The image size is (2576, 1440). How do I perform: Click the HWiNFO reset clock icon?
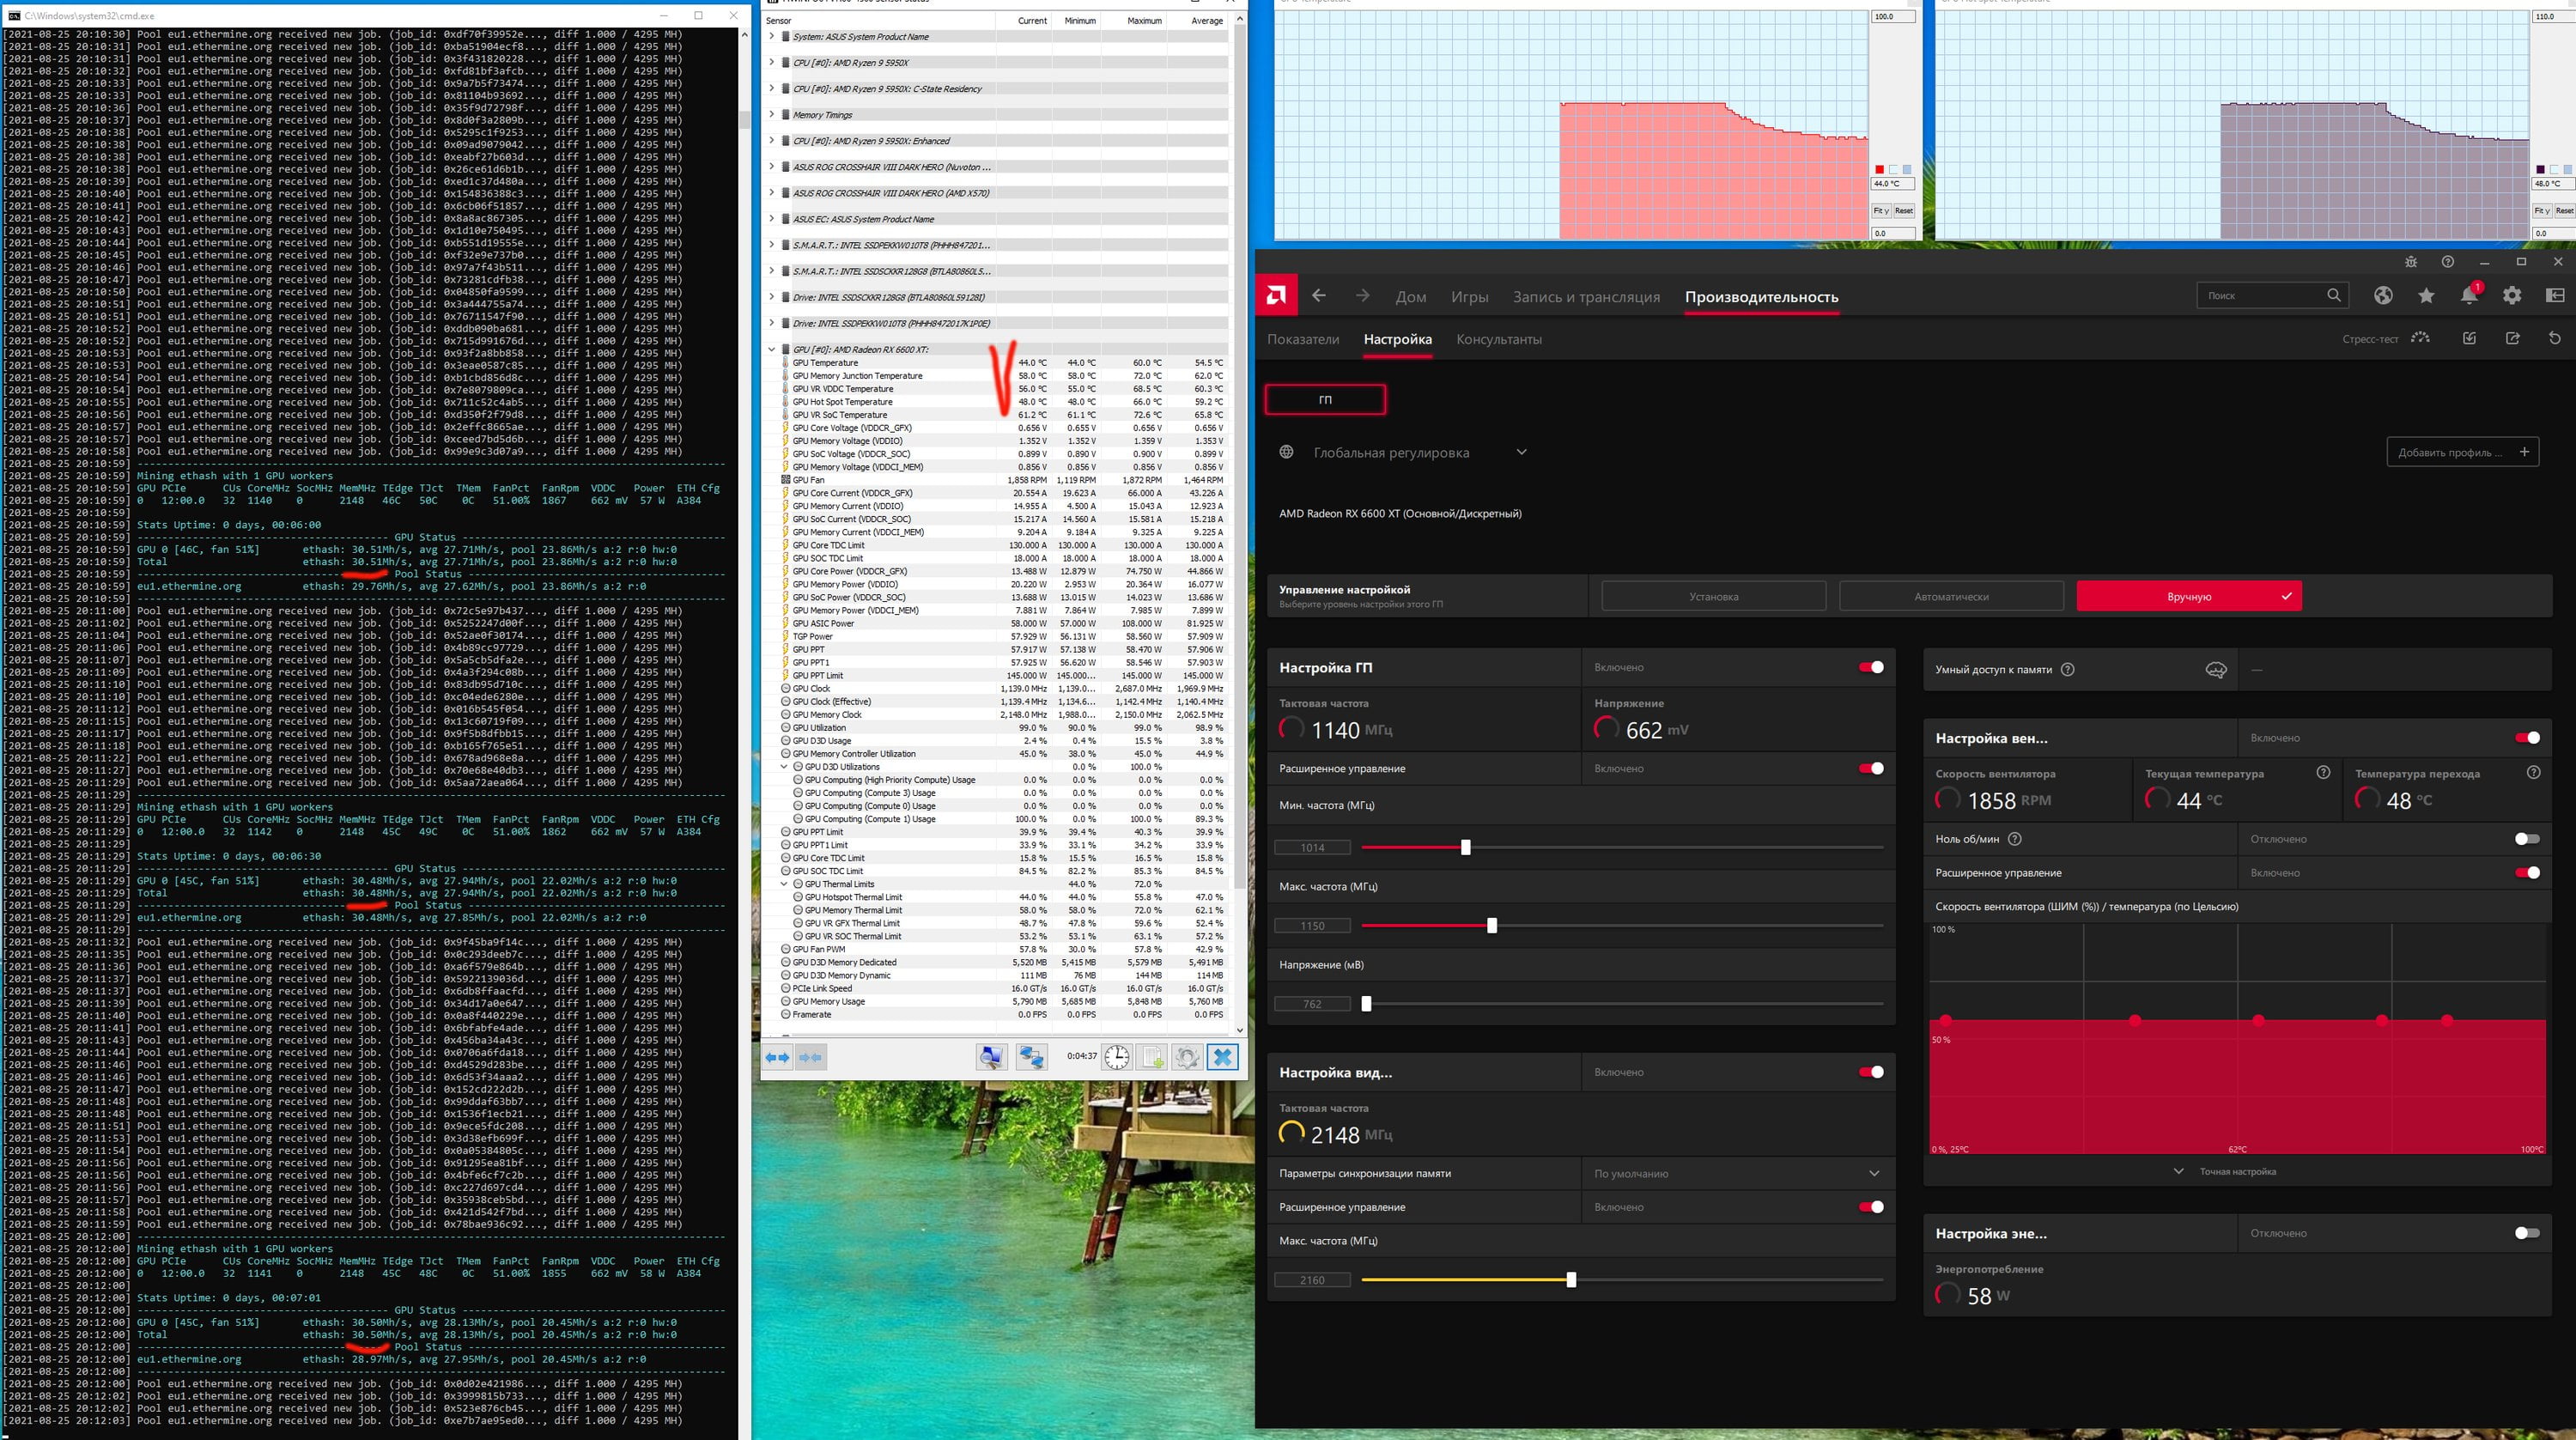click(1116, 1056)
